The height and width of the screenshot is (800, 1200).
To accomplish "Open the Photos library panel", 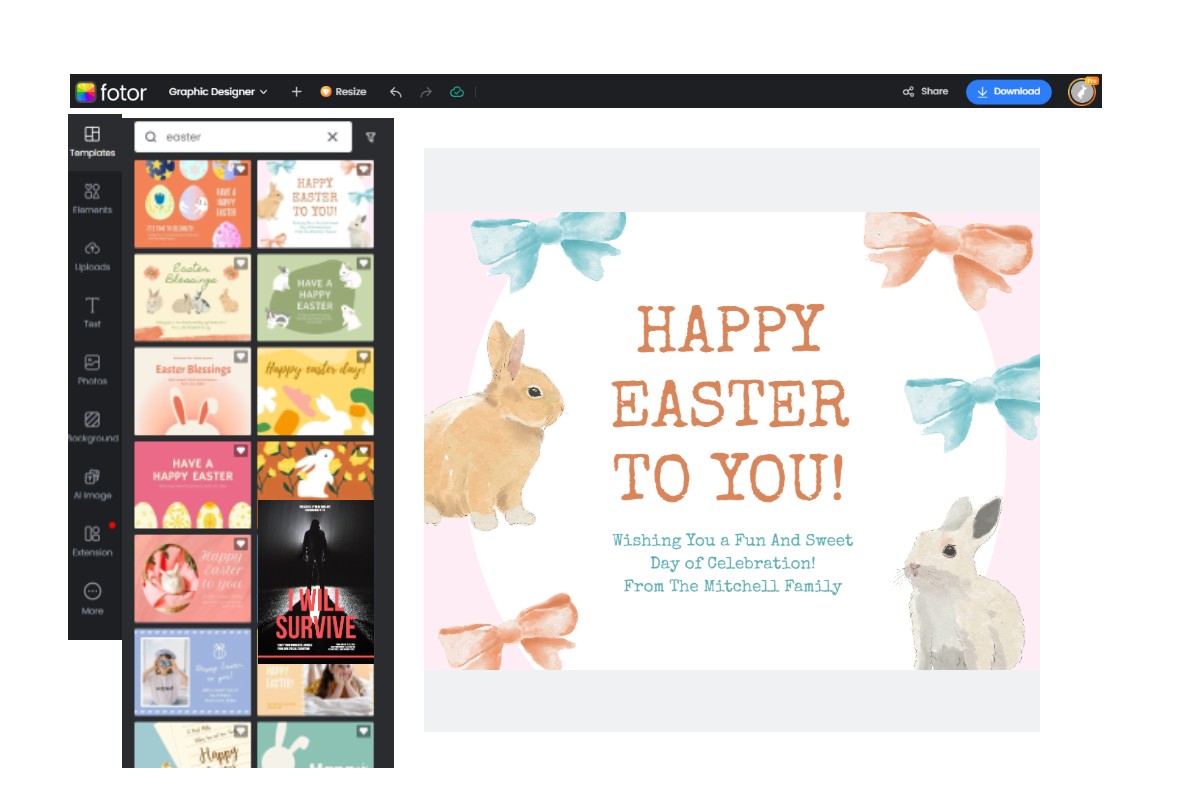I will click(x=92, y=369).
